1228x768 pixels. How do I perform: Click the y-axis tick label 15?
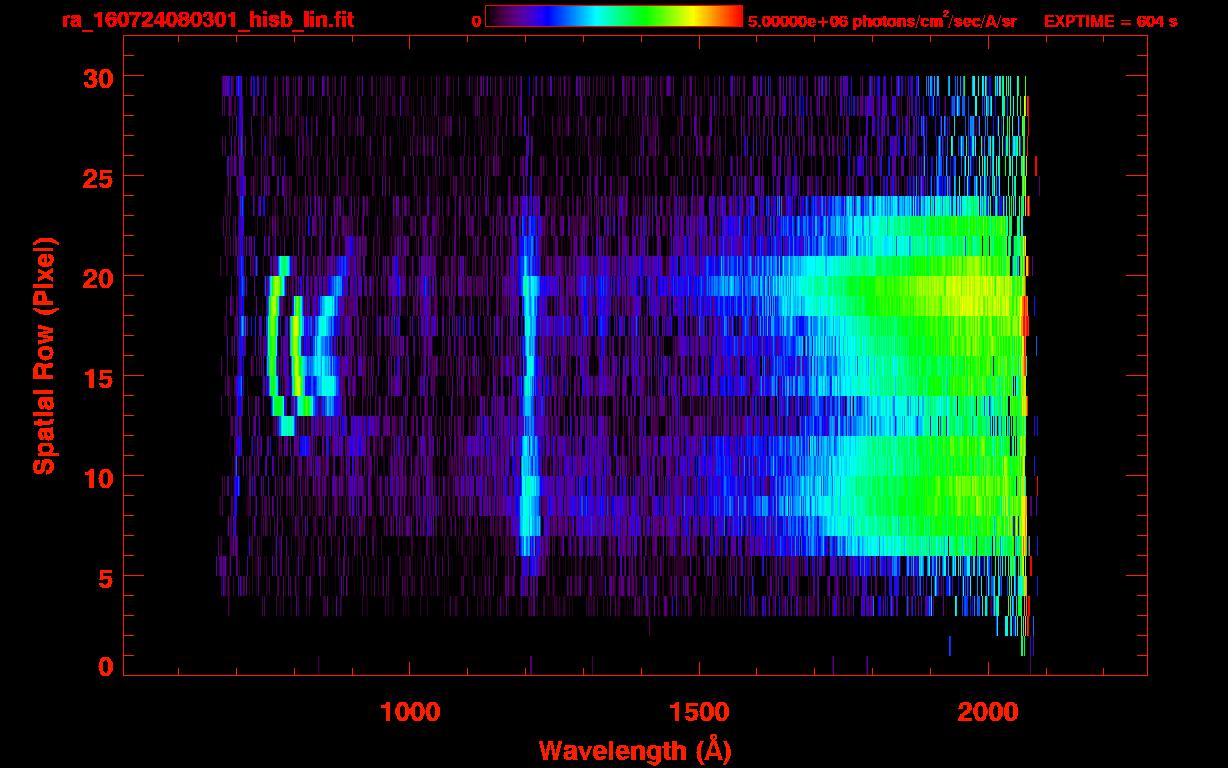click(x=97, y=377)
